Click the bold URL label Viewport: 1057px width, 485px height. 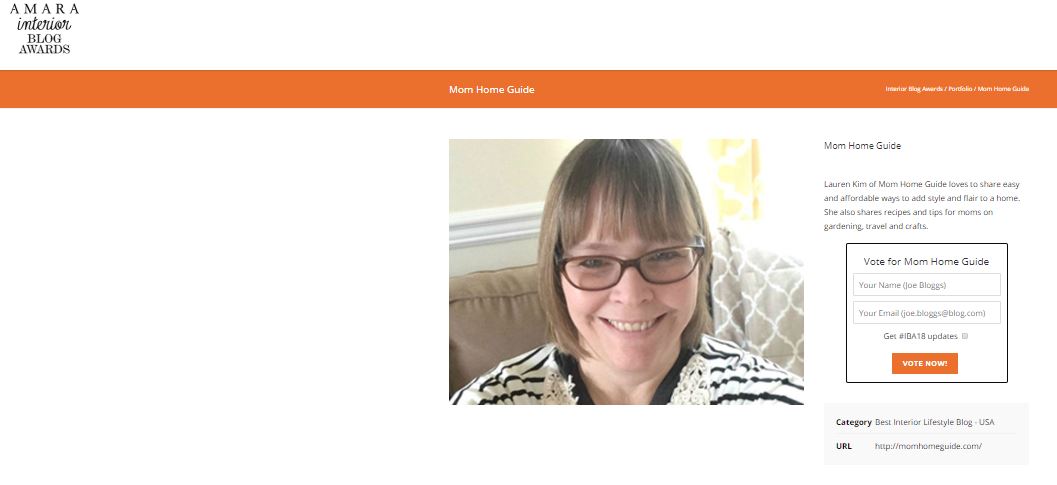[x=843, y=446]
